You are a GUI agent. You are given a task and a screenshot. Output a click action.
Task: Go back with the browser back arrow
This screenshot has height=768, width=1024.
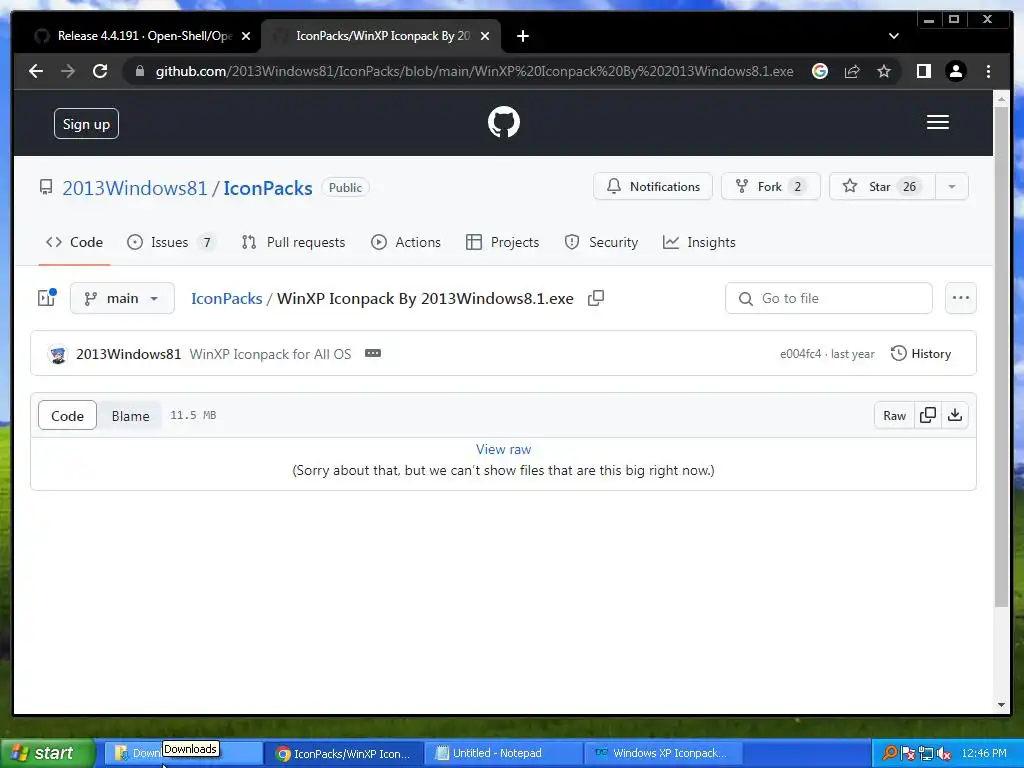coord(36,71)
